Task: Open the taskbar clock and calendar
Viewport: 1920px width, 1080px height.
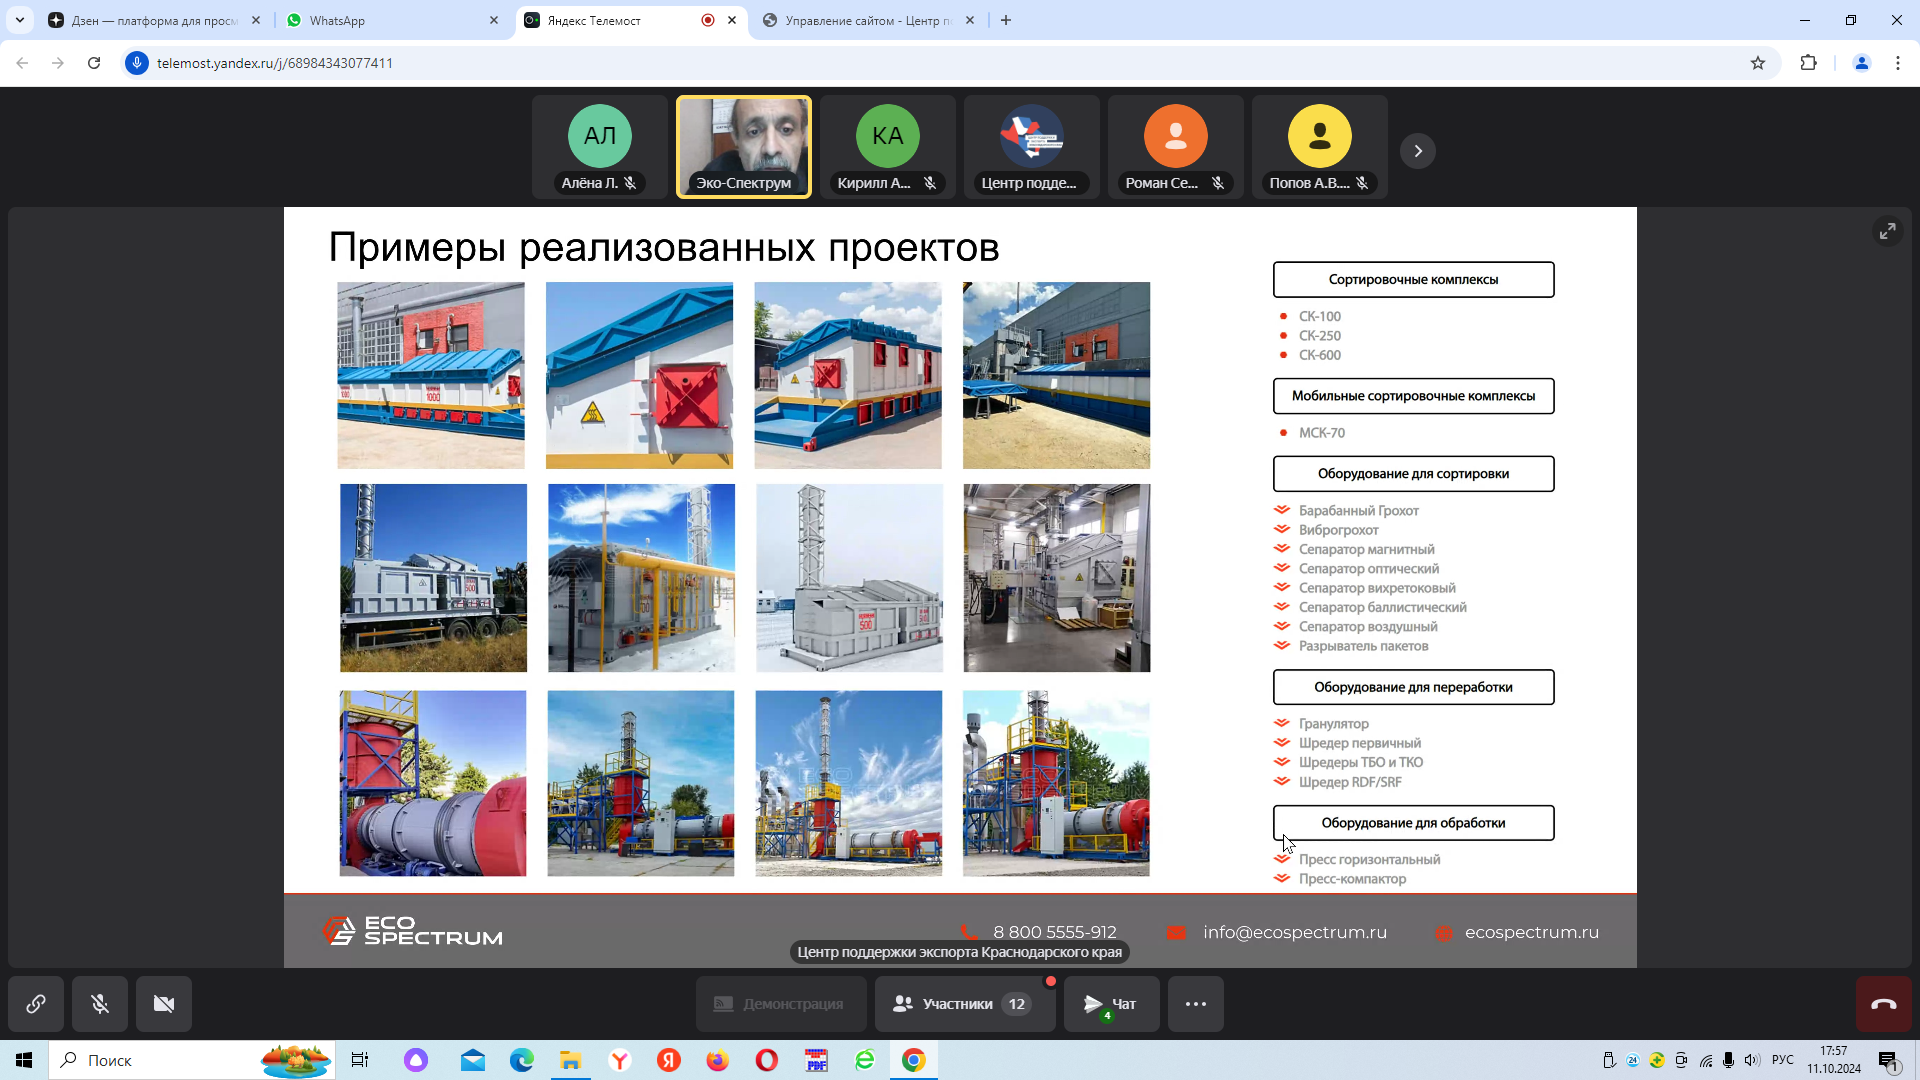Action: (x=1834, y=1060)
